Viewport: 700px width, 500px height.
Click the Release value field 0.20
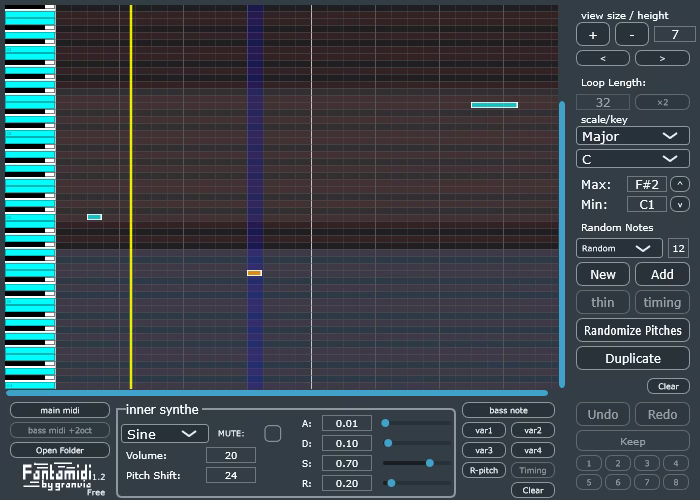tap(347, 483)
